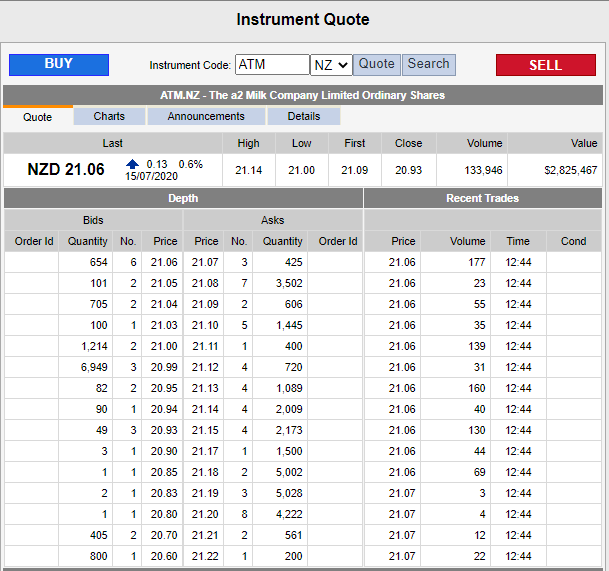Click the blue BUY button
The height and width of the screenshot is (571, 609).
click(59, 64)
